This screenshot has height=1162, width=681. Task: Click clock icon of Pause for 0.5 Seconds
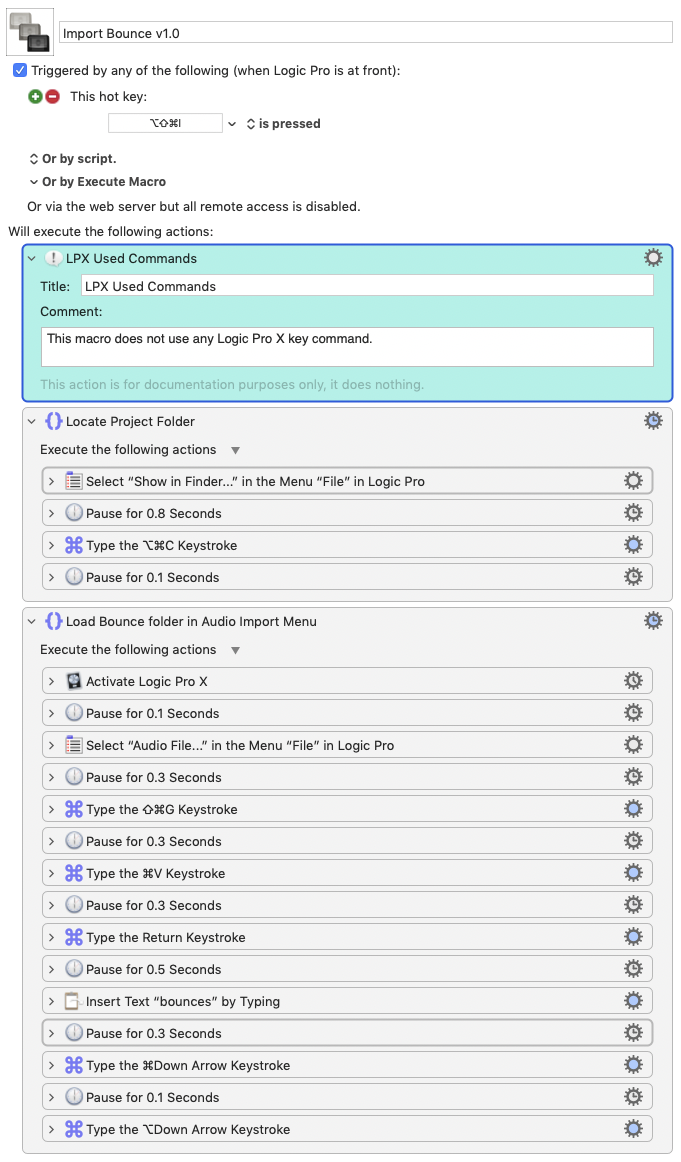73,969
